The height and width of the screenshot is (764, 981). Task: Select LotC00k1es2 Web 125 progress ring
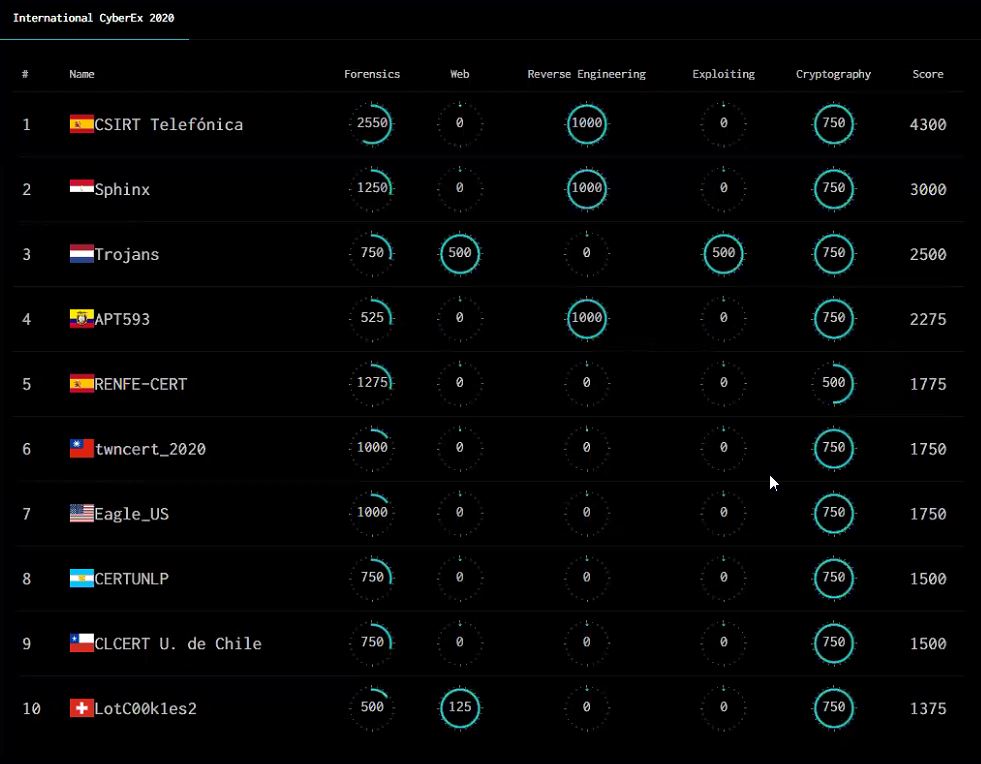click(x=460, y=708)
